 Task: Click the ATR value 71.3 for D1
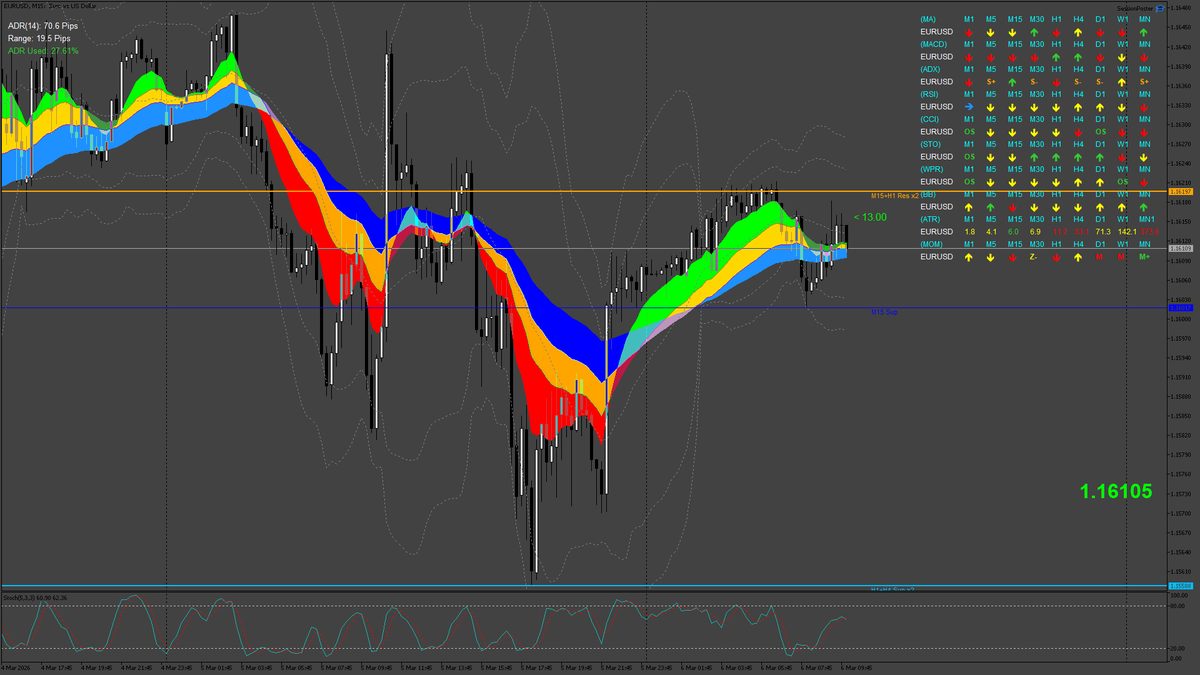pyautogui.click(x=1103, y=232)
